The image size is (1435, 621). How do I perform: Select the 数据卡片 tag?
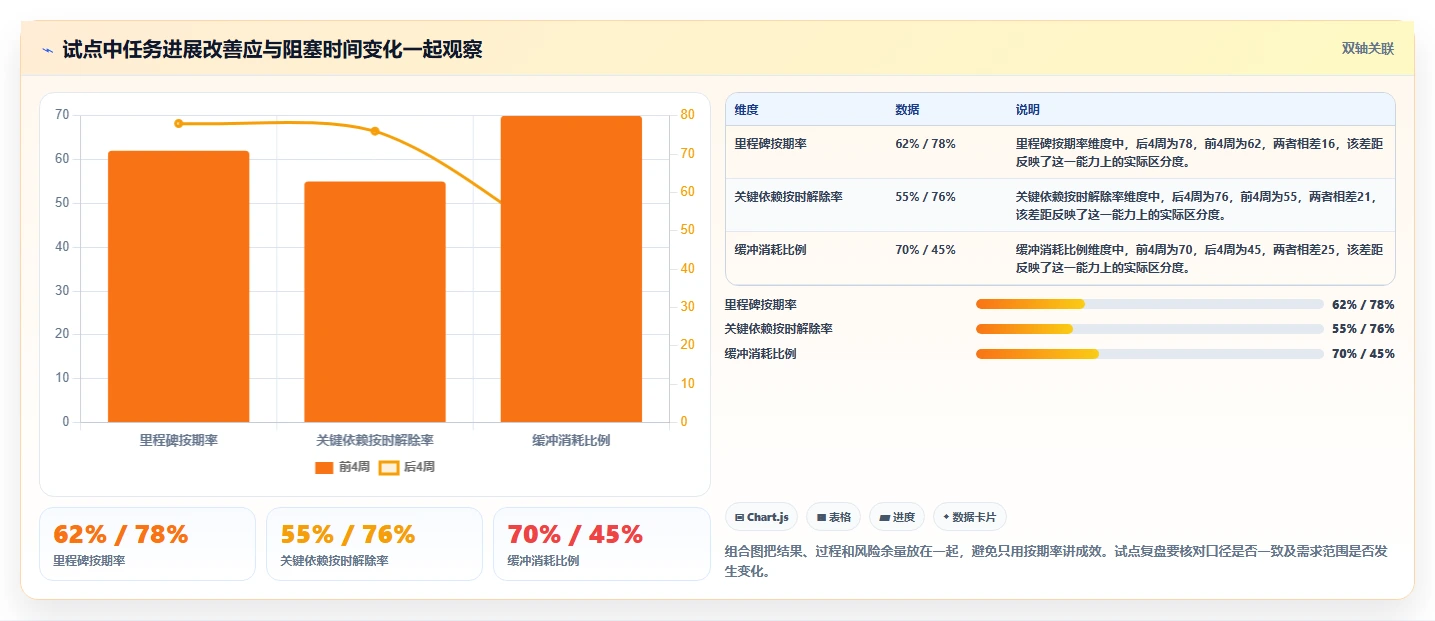pyautogui.click(x=969, y=517)
